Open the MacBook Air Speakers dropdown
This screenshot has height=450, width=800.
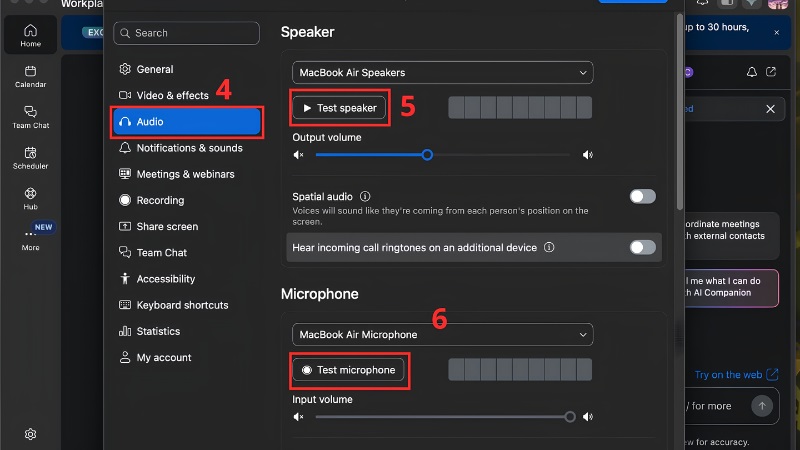click(442, 72)
